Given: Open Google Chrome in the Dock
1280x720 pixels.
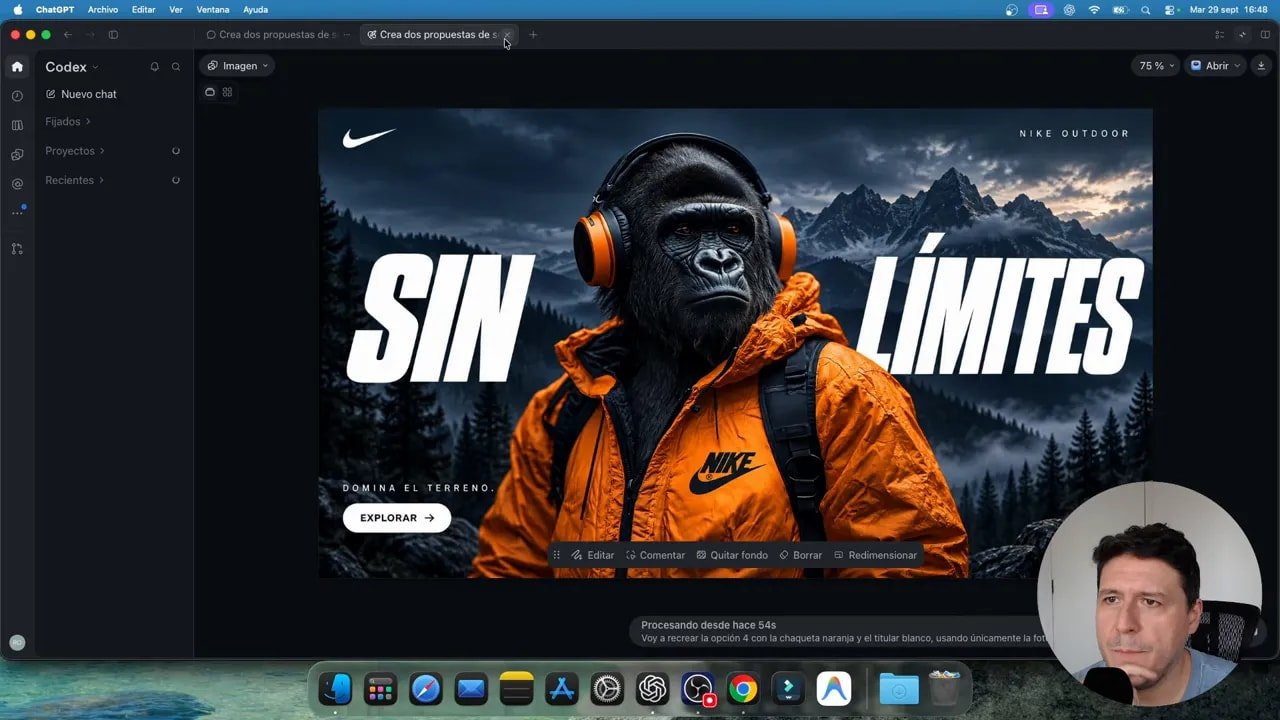Looking at the screenshot, I should pos(742,689).
